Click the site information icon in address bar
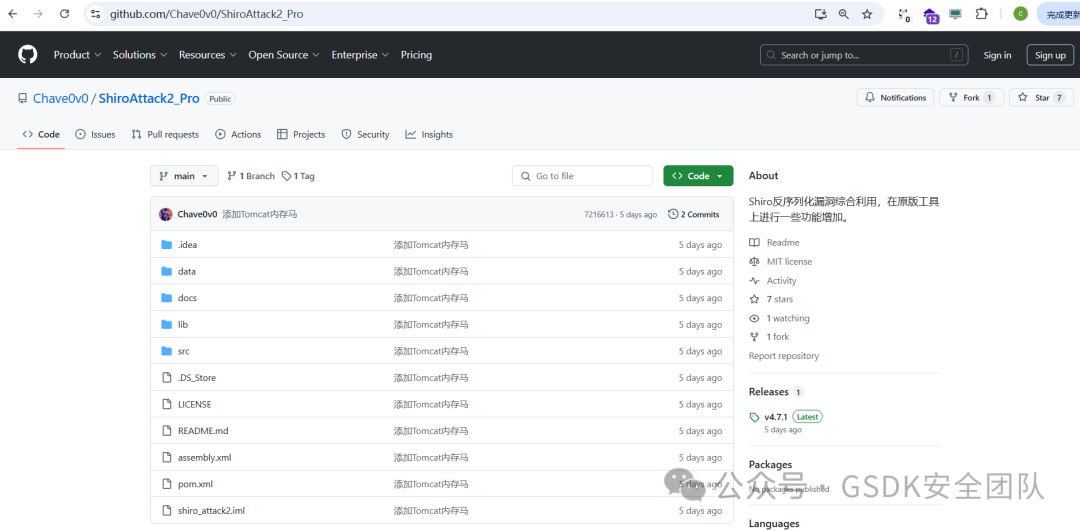This screenshot has width=1080, height=530. 96,14
